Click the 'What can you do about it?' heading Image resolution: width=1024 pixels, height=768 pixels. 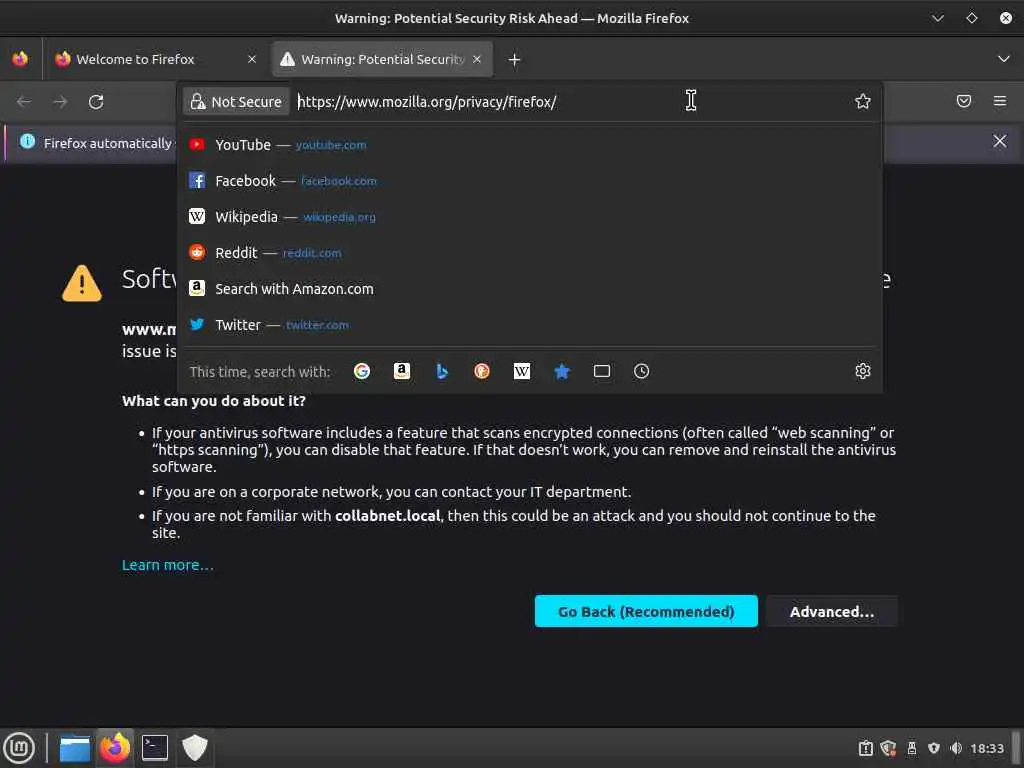click(x=214, y=401)
